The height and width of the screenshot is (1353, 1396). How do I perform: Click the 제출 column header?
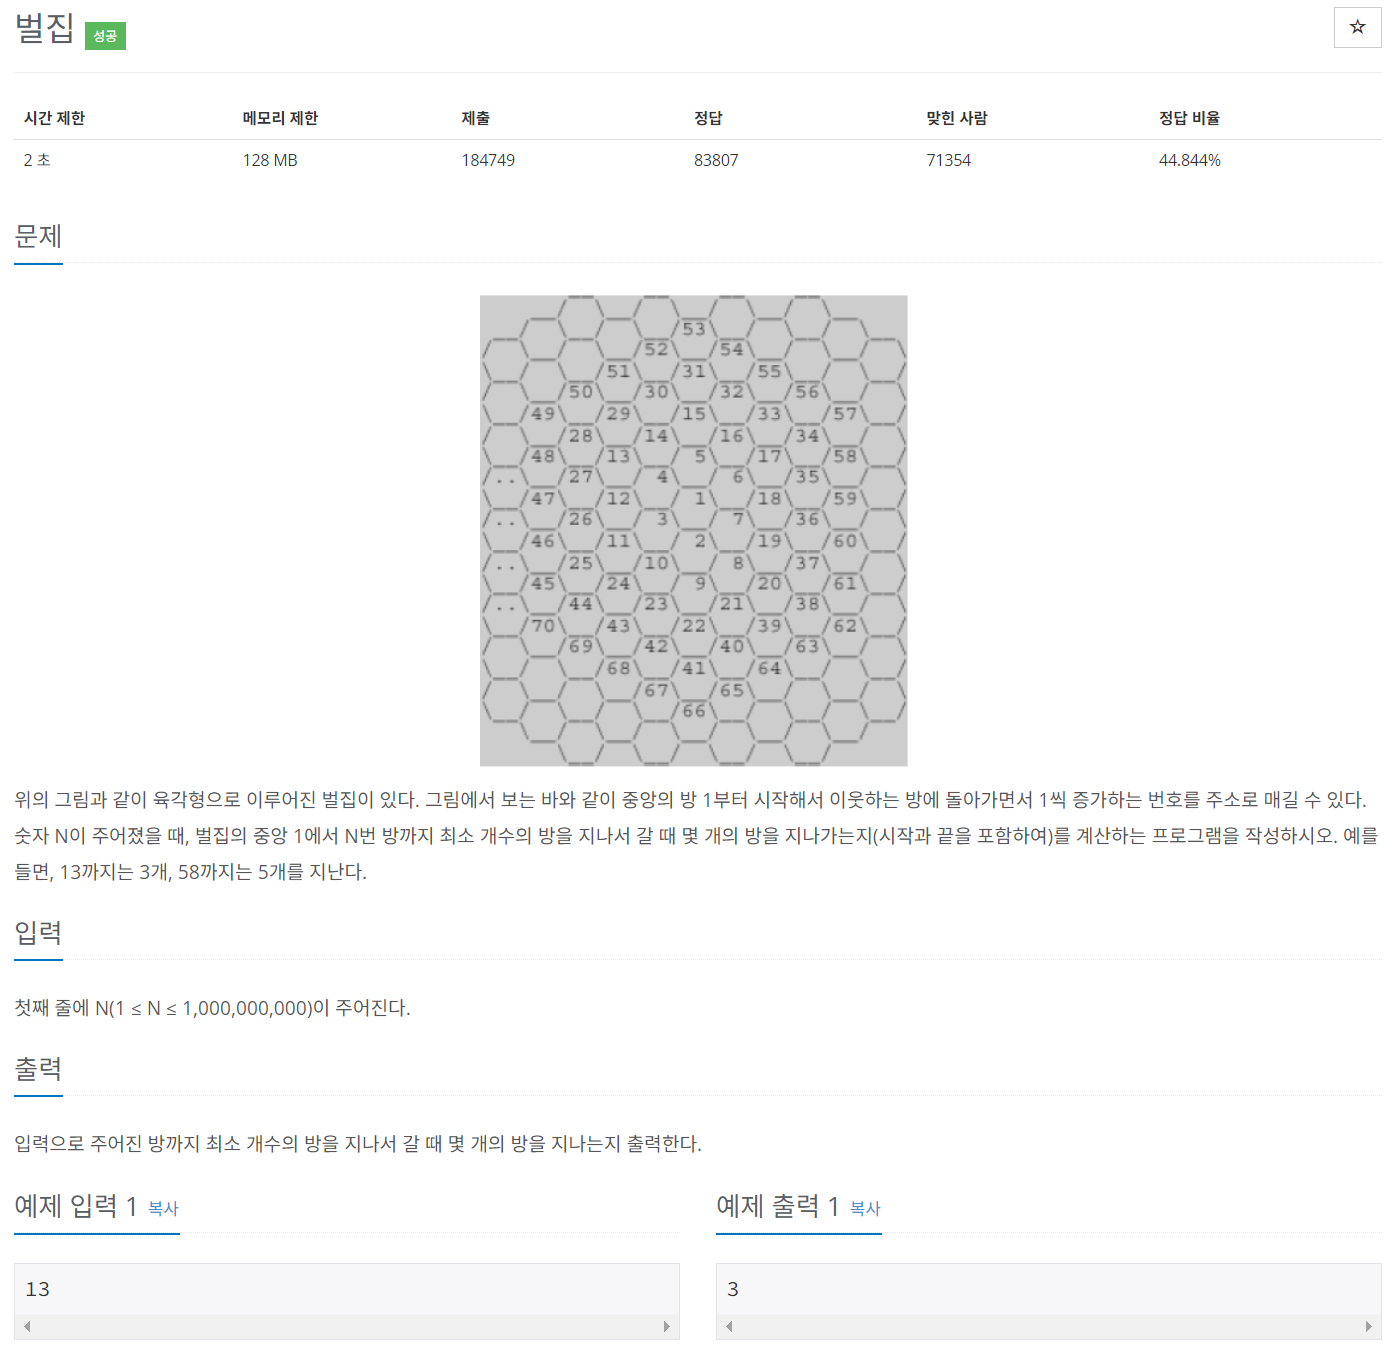click(475, 118)
